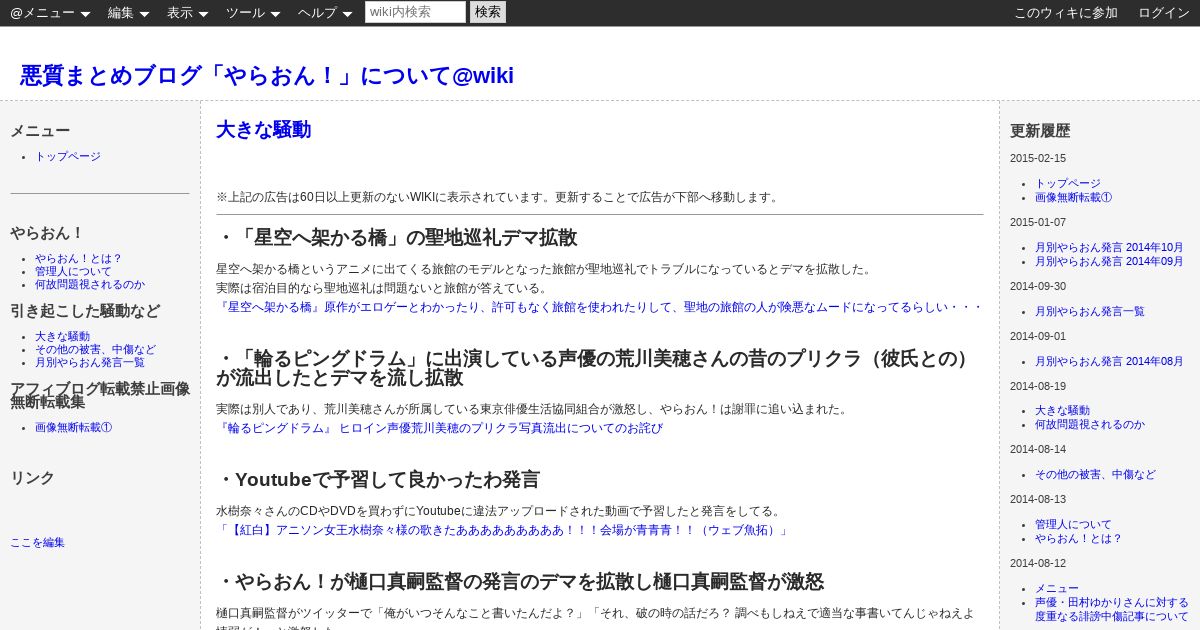Open 何故問題視されるのか in left menu
This screenshot has height=630, width=1200.
90,284
